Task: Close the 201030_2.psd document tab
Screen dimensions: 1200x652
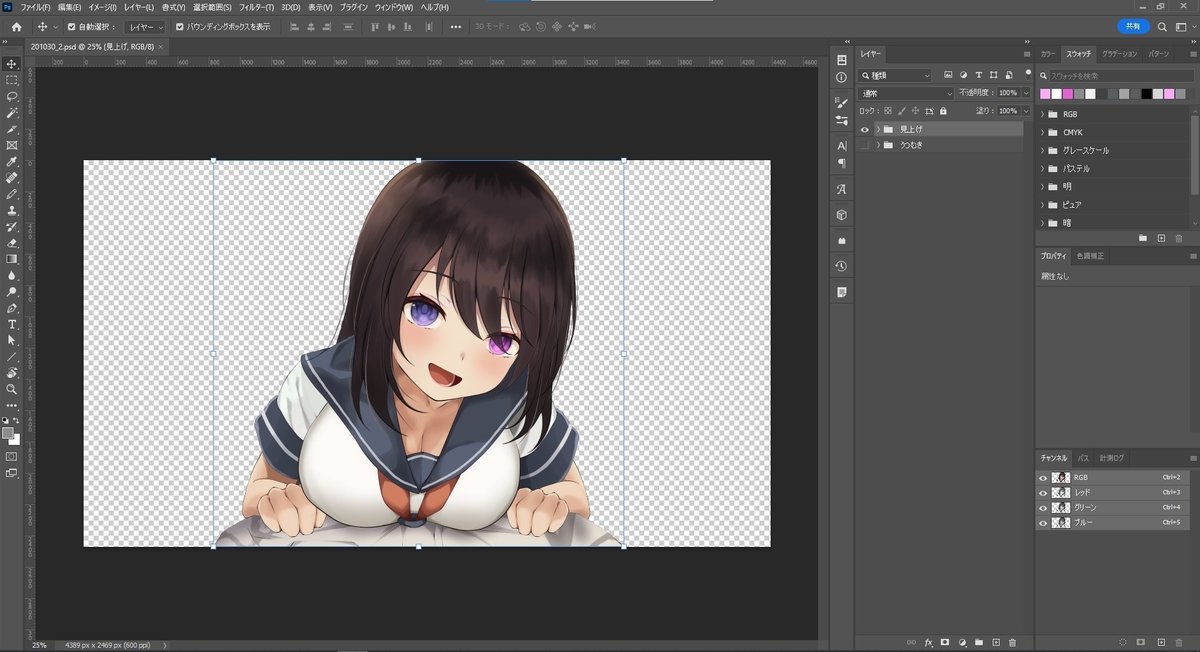Action: (x=160, y=46)
